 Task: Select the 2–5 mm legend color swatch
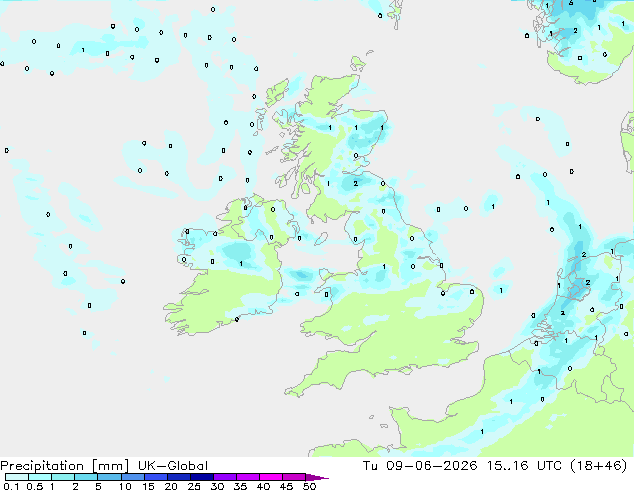pos(86,477)
